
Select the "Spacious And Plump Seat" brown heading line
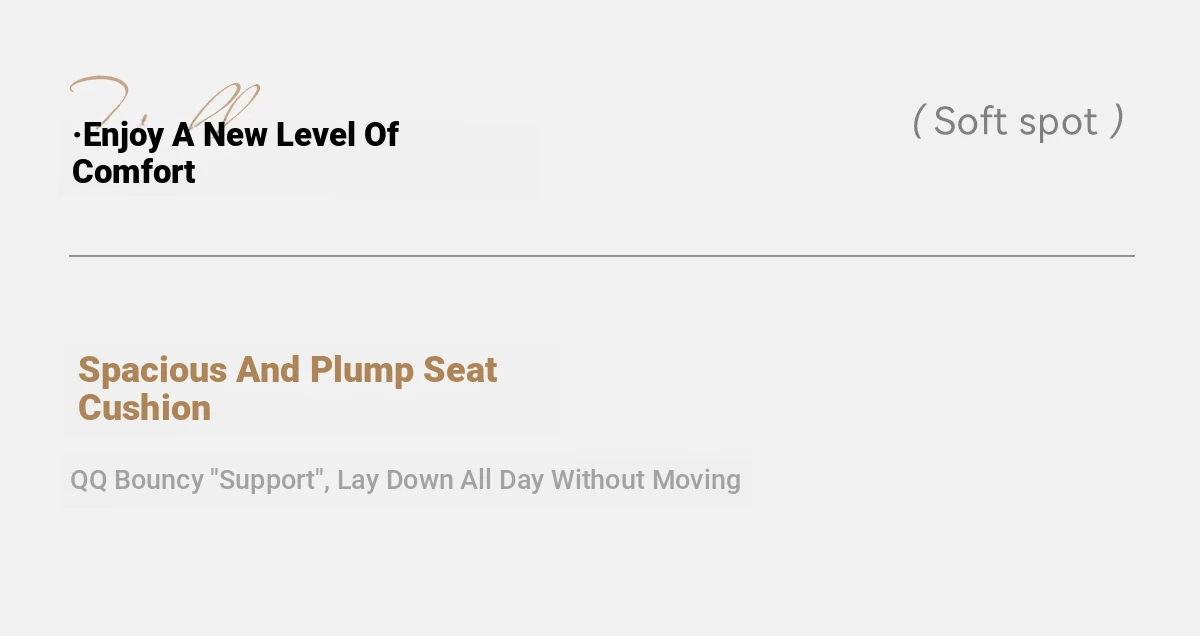click(x=288, y=370)
